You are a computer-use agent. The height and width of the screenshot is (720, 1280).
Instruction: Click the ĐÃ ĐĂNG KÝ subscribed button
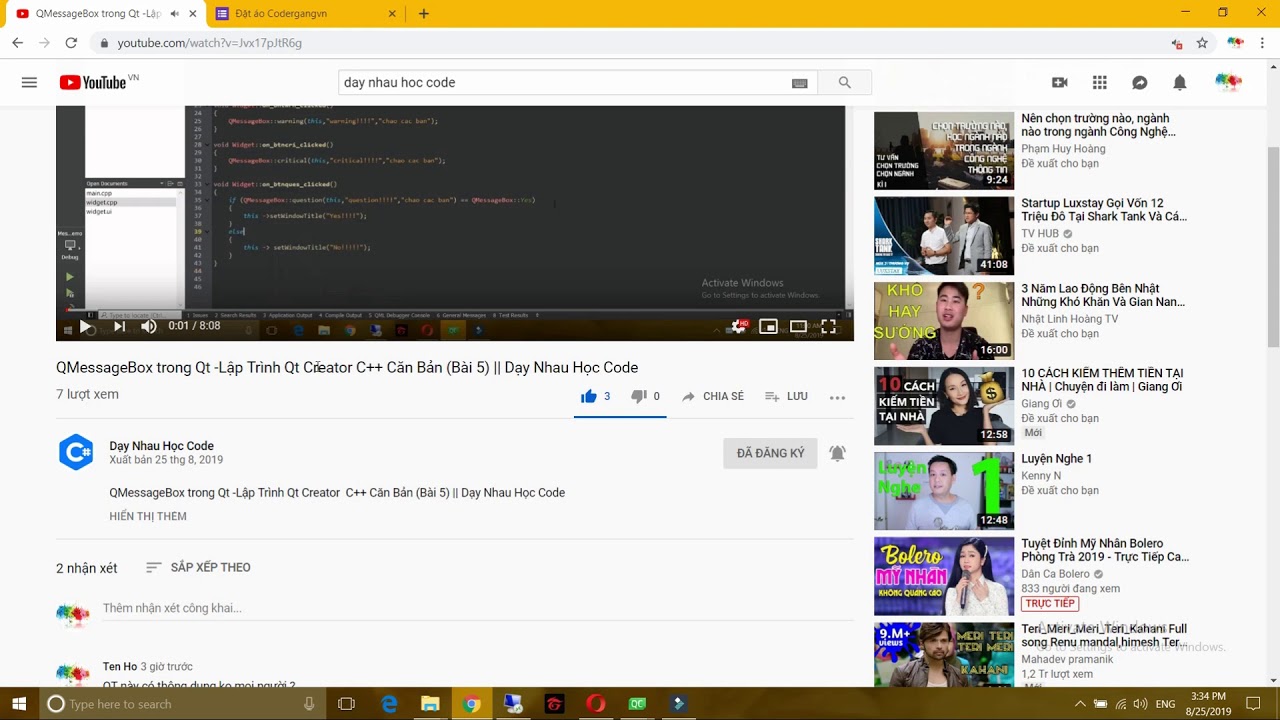pos(770,453)
